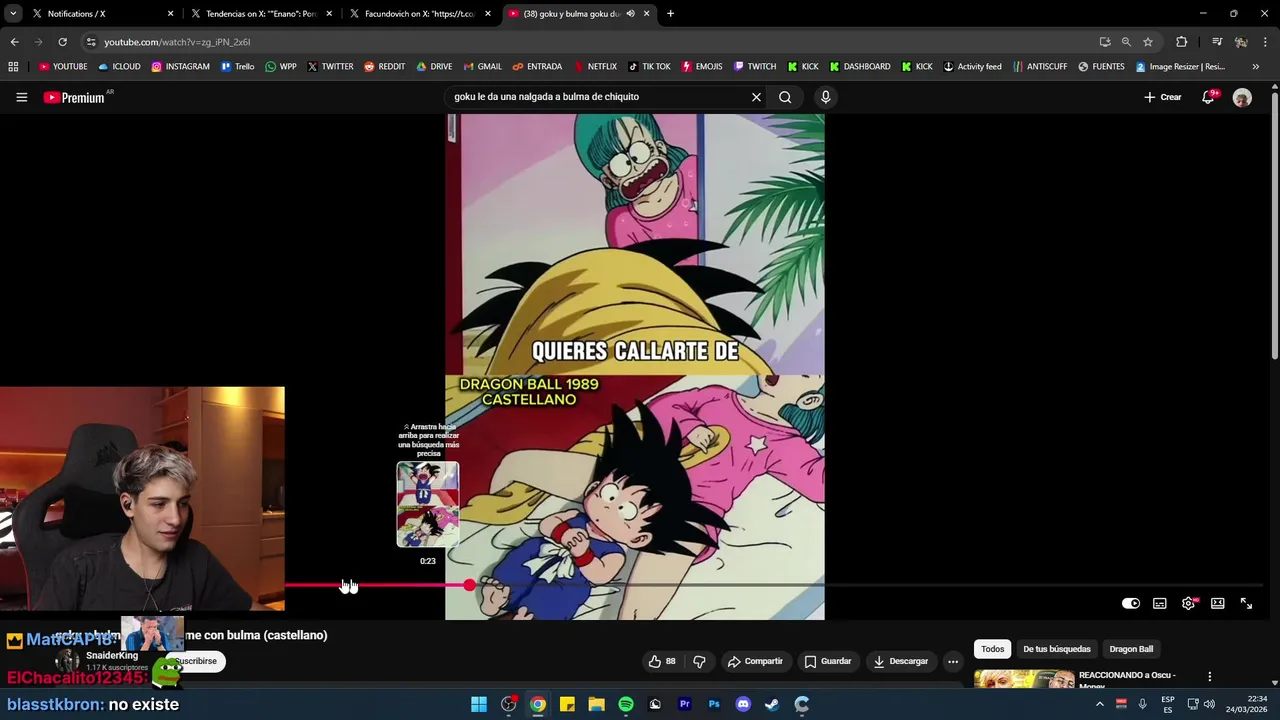The width and height of the screenshot is (1280, 720).
Task: Switch to theater mode in the player
Action: point(1217,603)
